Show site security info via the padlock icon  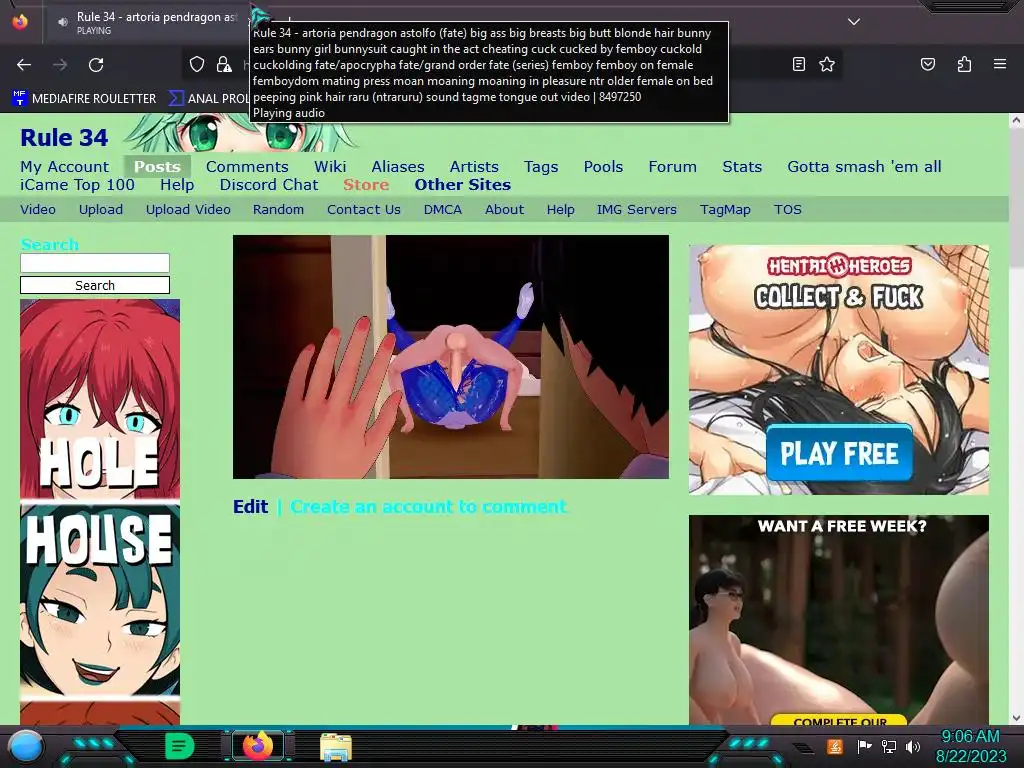[224, 64]
